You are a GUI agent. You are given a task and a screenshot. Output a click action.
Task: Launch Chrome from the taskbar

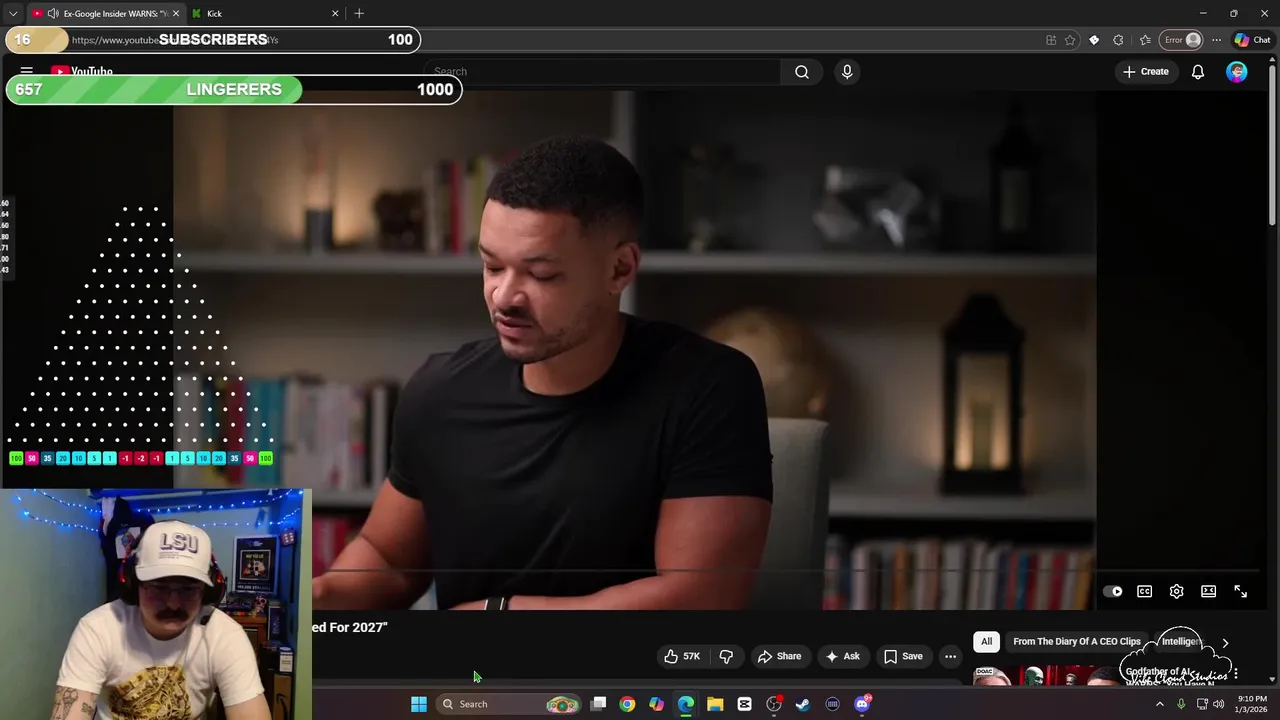pos(627,704)
